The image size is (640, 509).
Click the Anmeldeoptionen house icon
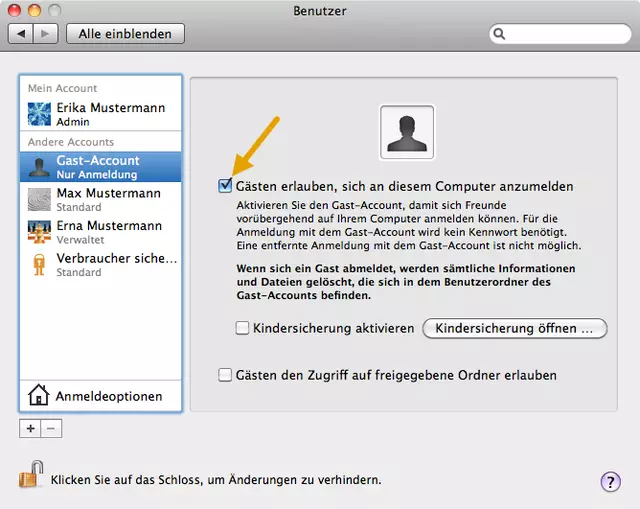coord(39,396)
